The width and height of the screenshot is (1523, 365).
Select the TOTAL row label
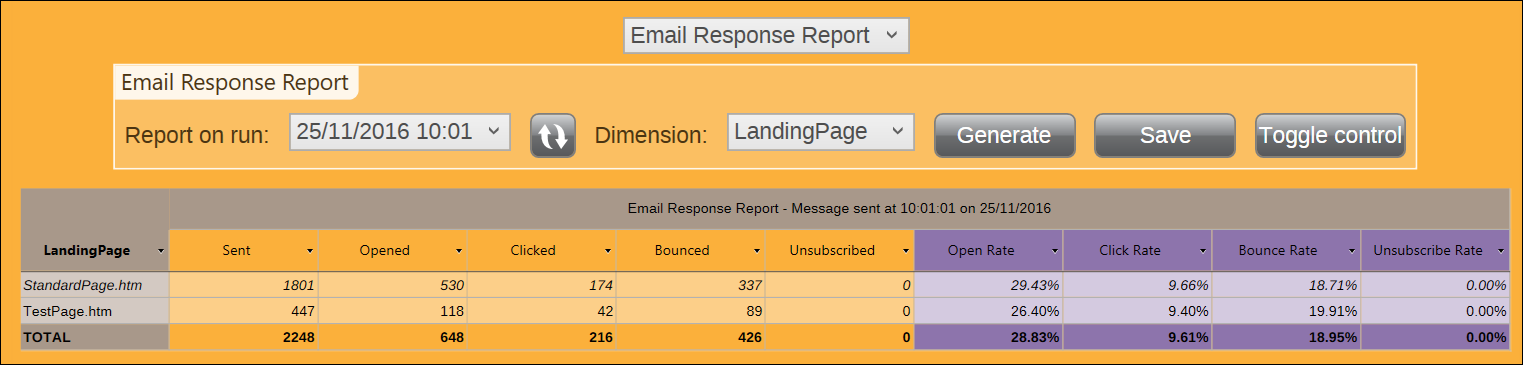47,337
